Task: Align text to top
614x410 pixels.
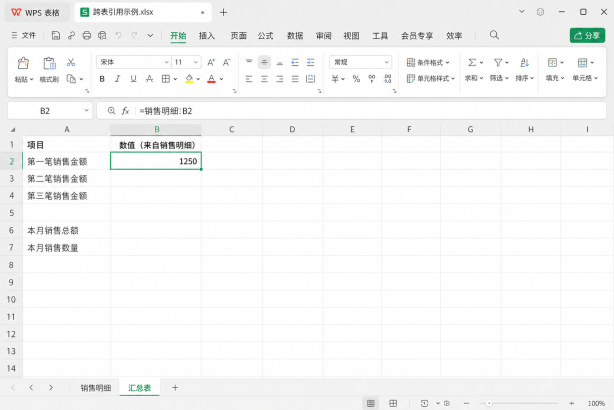Action: pyautogui.click(x=249, y=62)
